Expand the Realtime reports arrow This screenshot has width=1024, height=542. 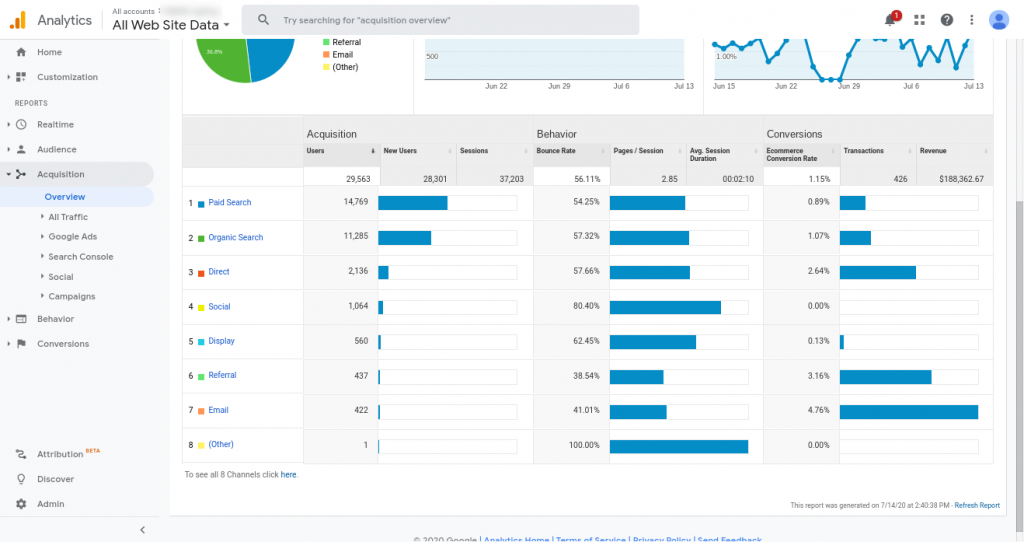pos(8,125)
